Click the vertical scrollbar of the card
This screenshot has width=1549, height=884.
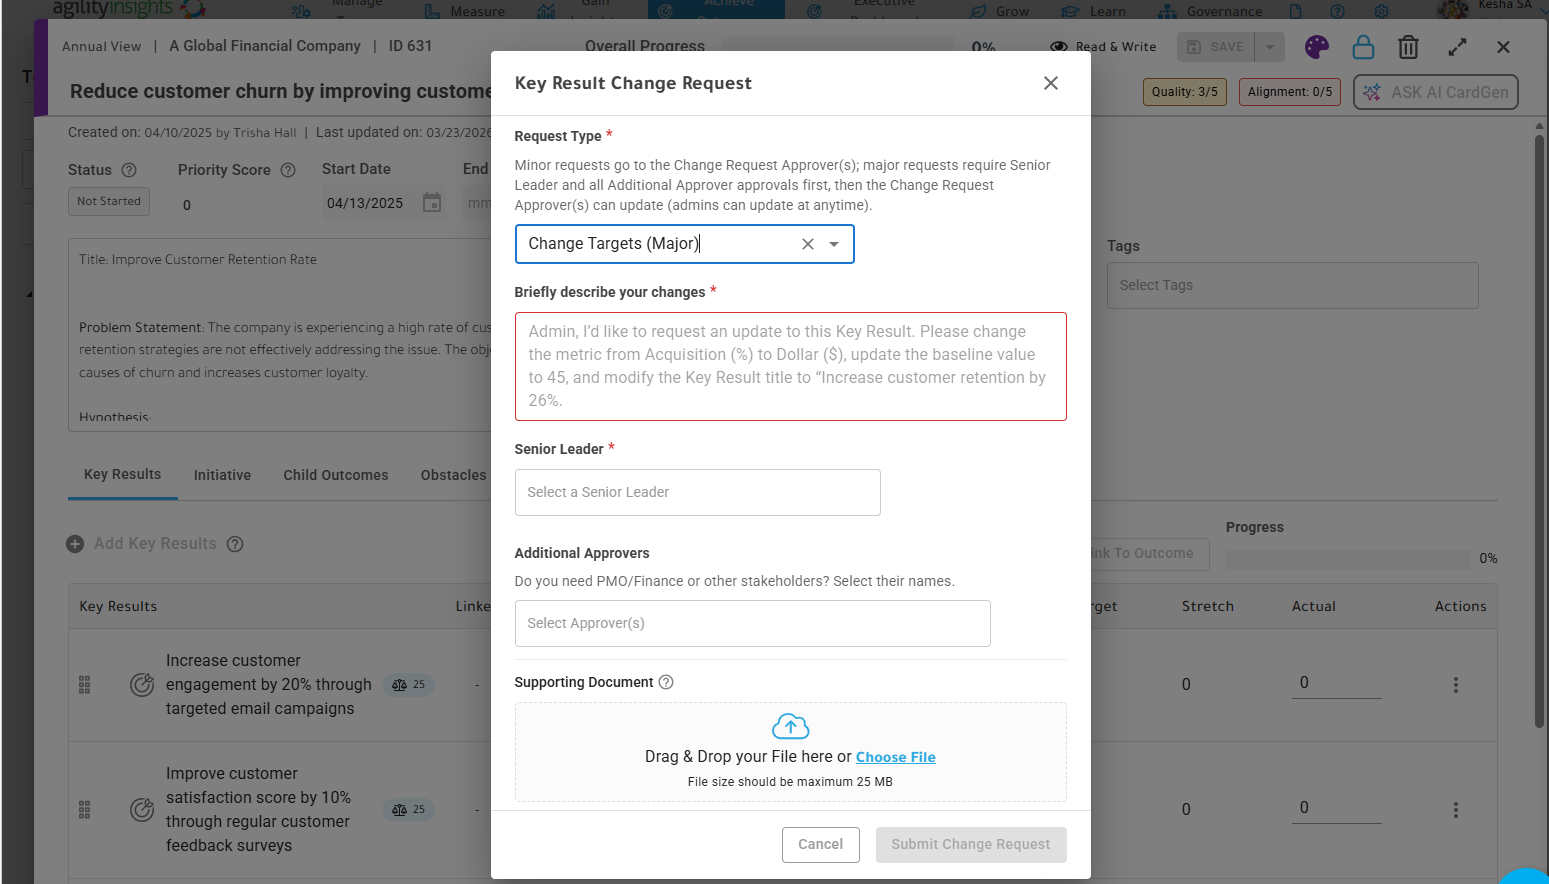click(1539, 430)
